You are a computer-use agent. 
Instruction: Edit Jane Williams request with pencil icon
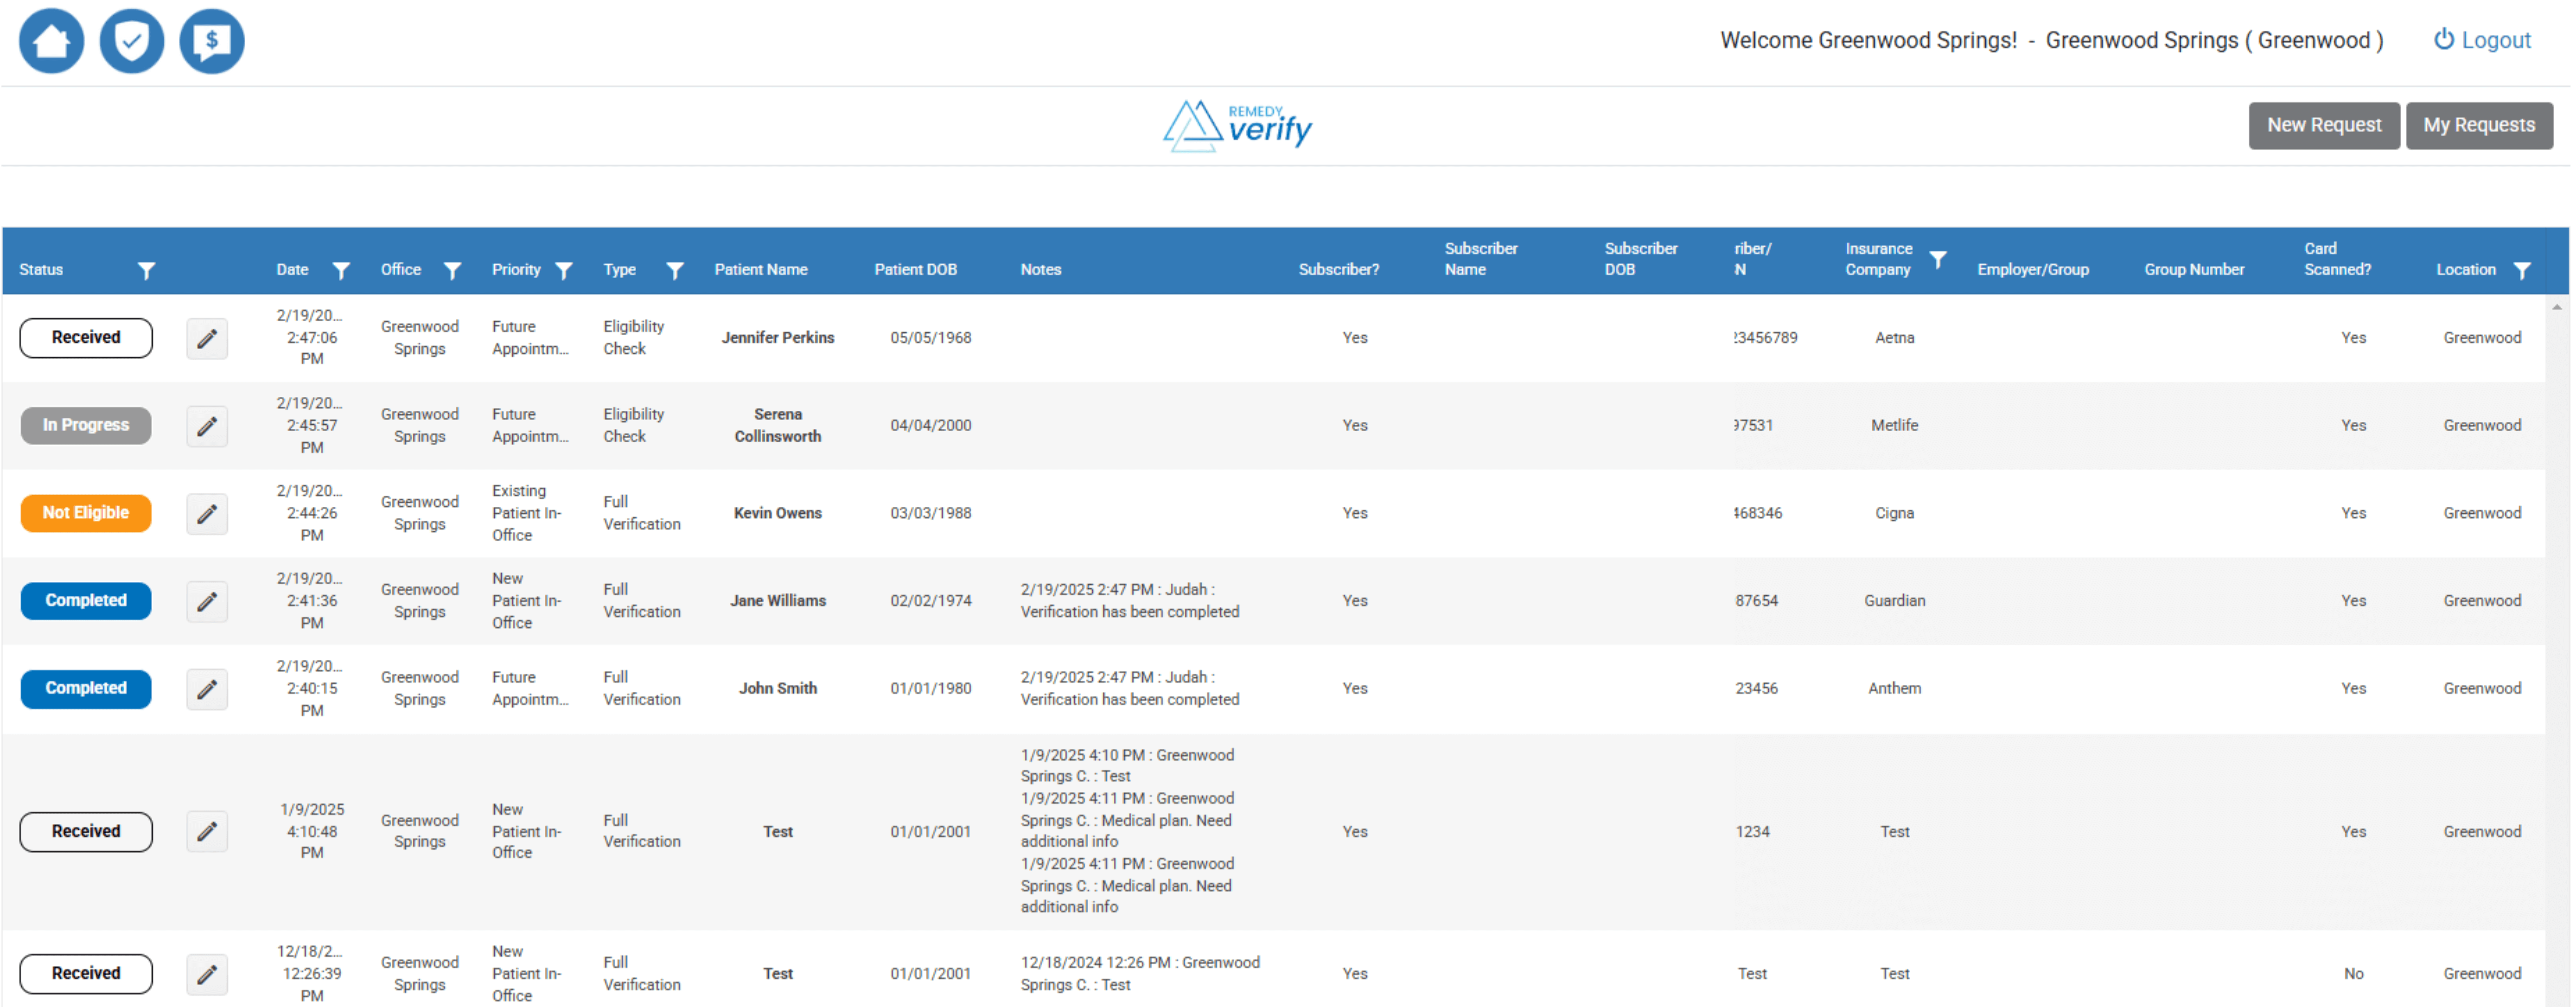pyautogui.click(x=207, y=602)
